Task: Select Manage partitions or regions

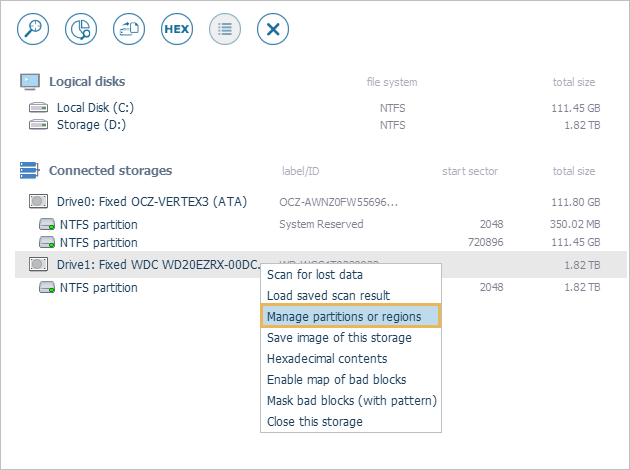Action: [351, 317]
